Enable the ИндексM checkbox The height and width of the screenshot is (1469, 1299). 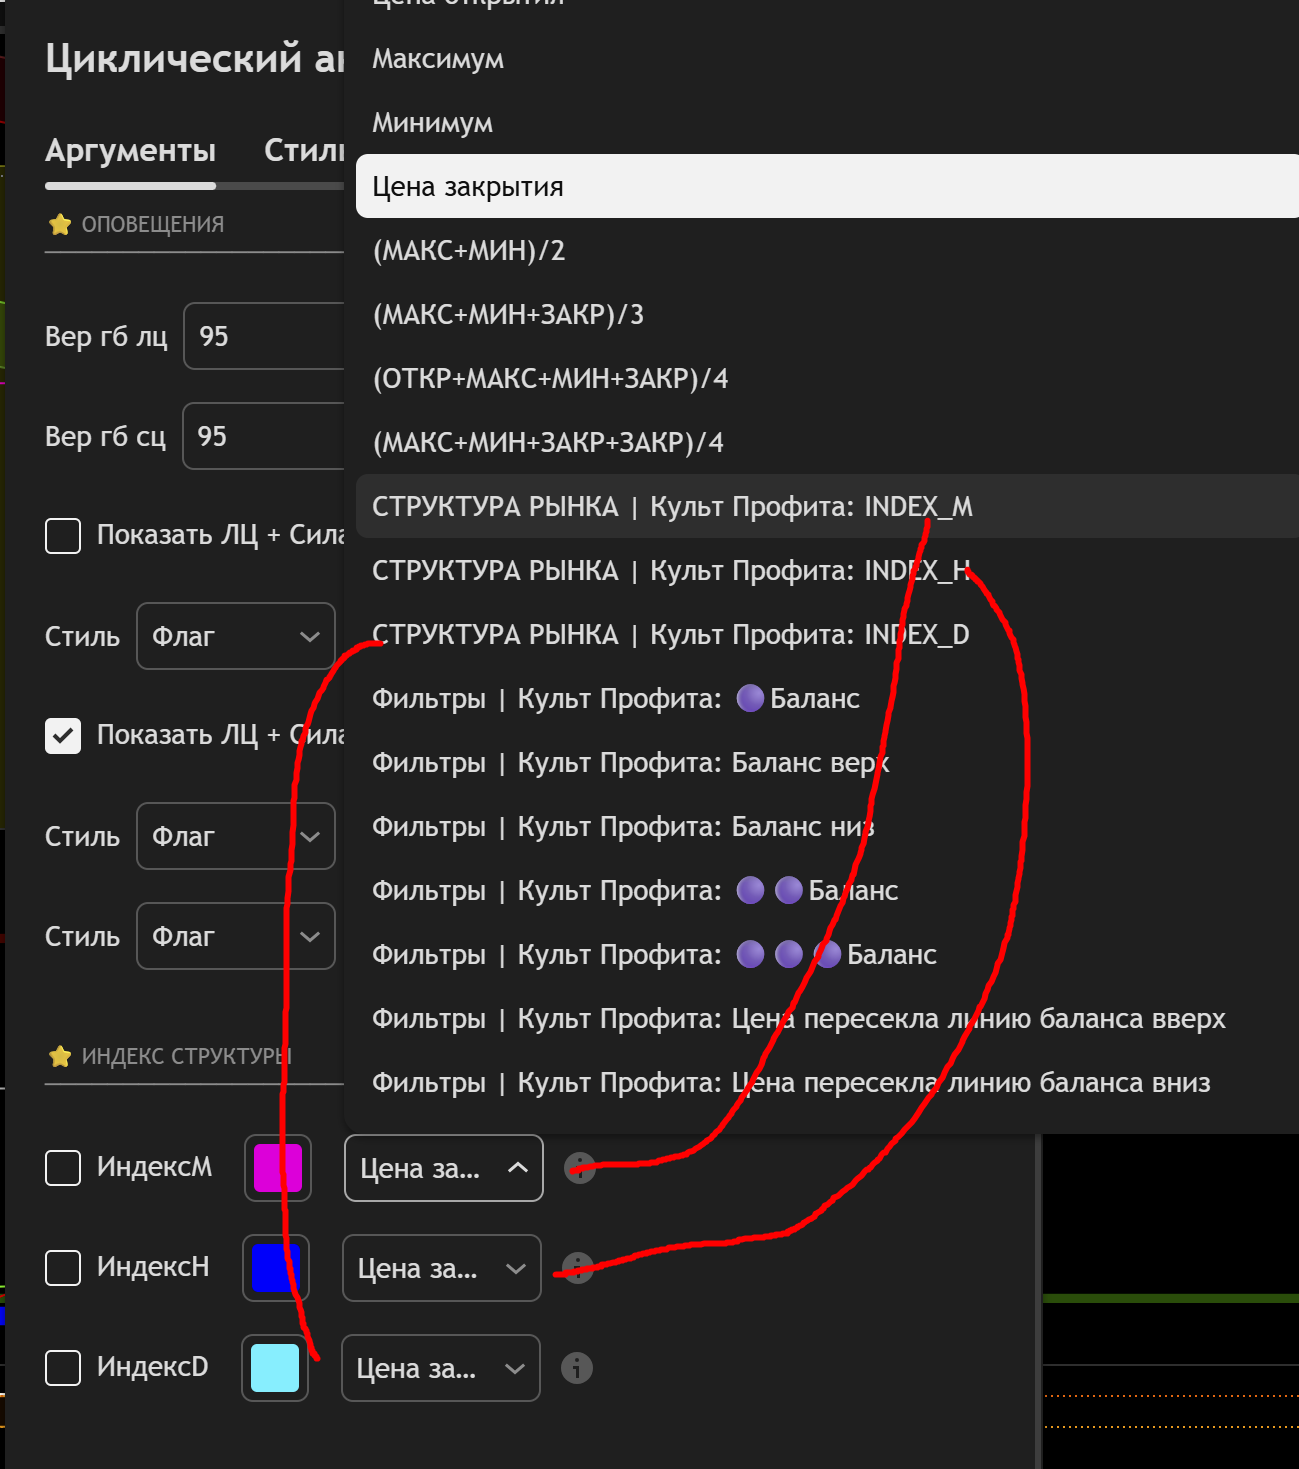tap(63, 1168)
